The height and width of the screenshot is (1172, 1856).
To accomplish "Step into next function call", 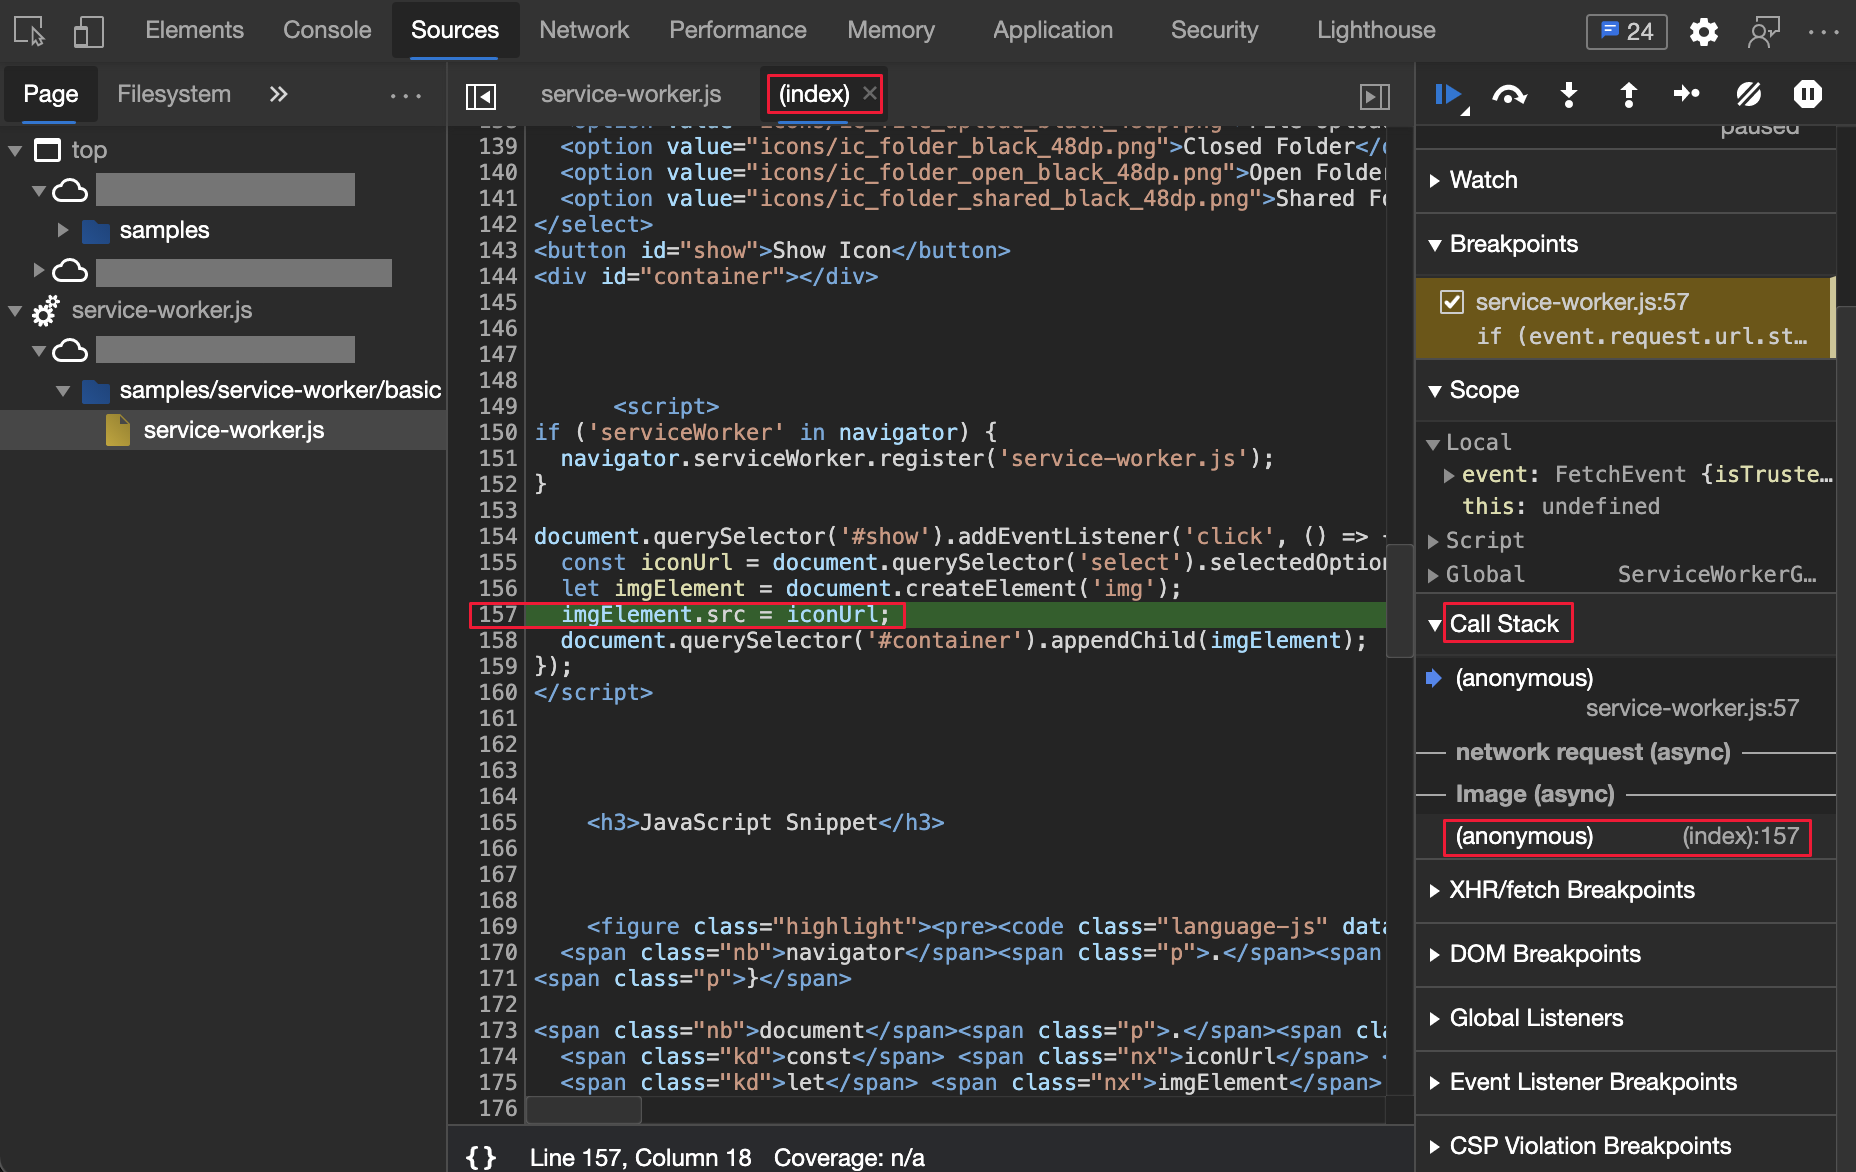I will tap(1568, 94).
